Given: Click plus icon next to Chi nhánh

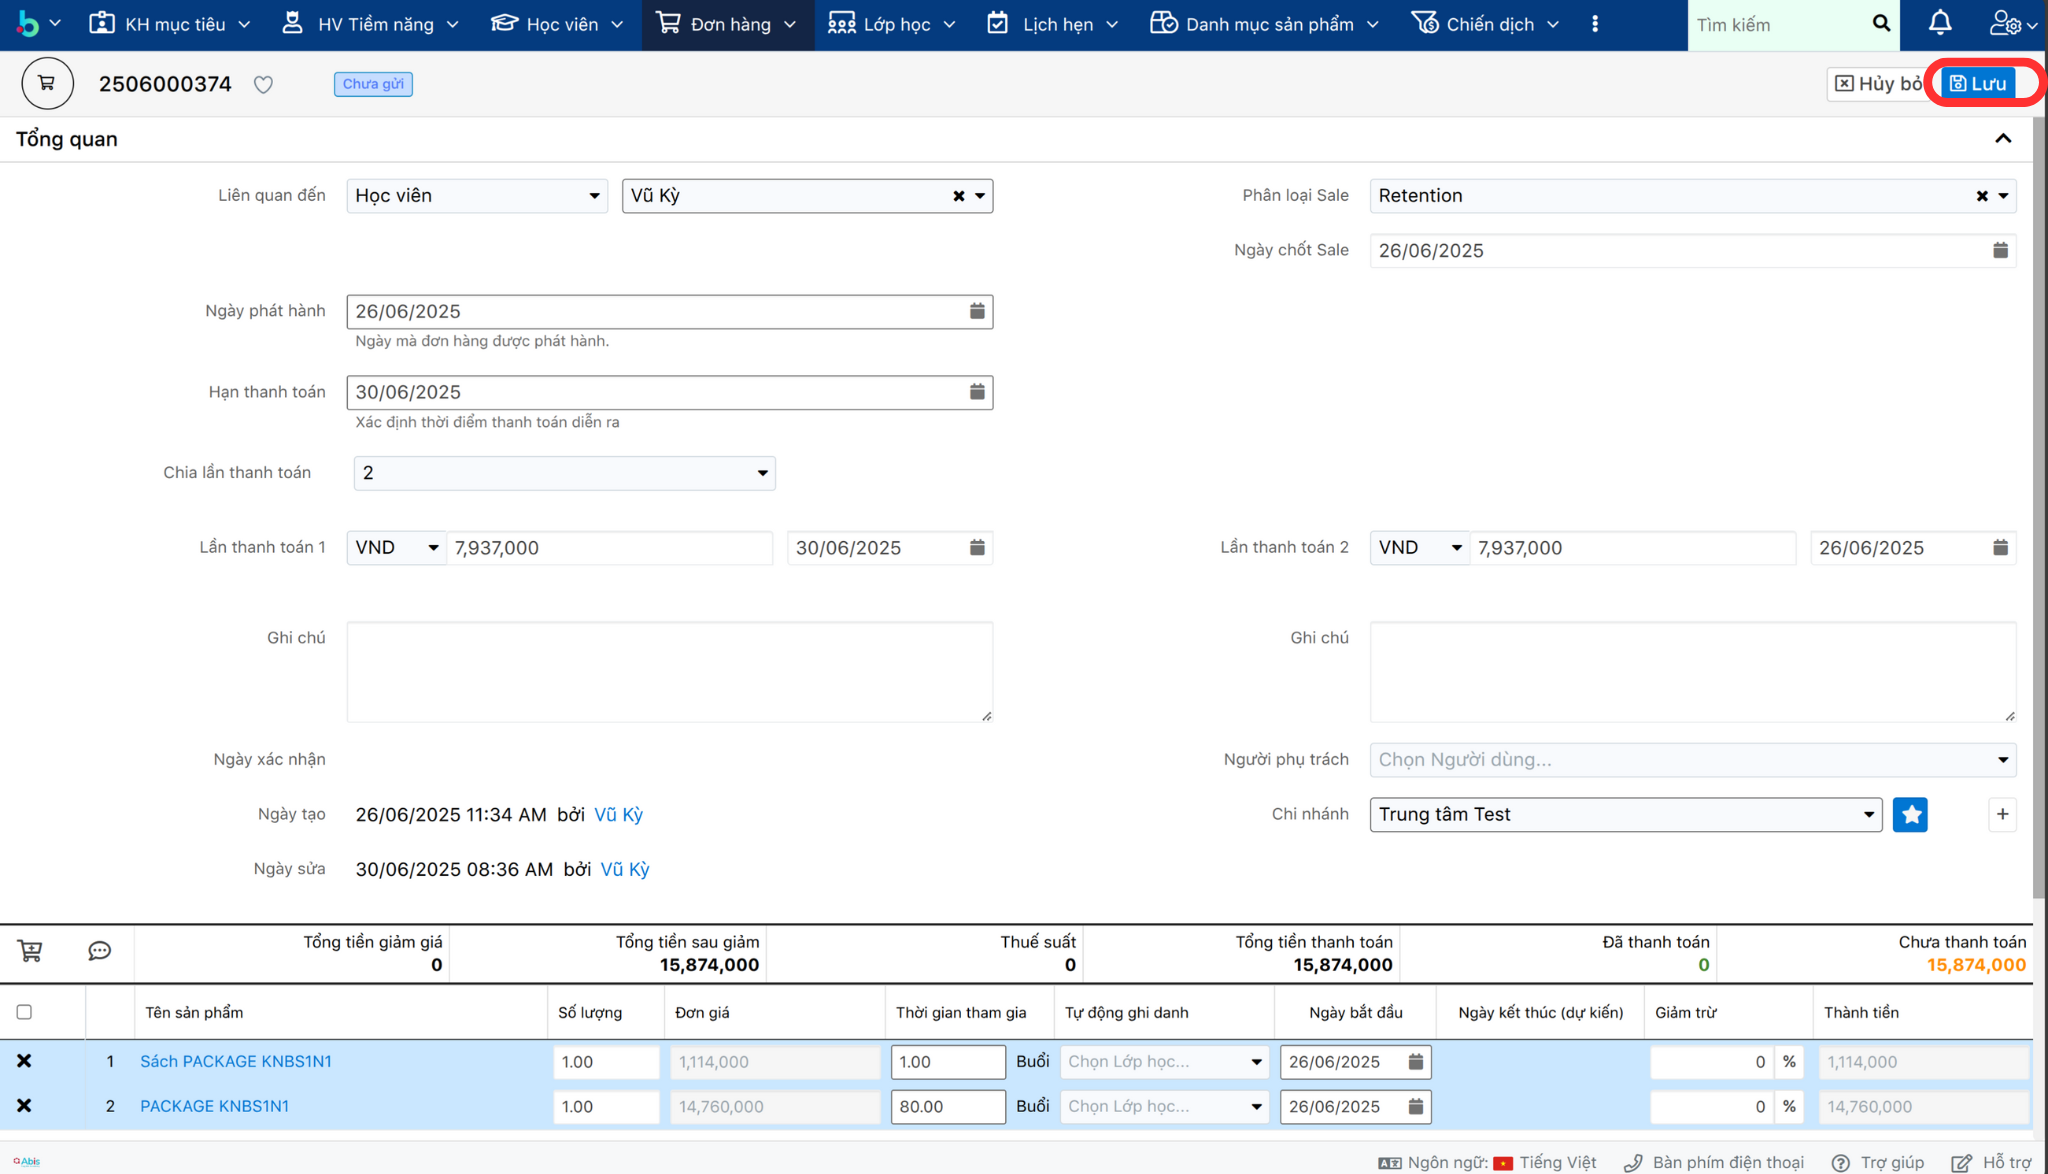Looking at the screenshot, I should click(2002, 815).
